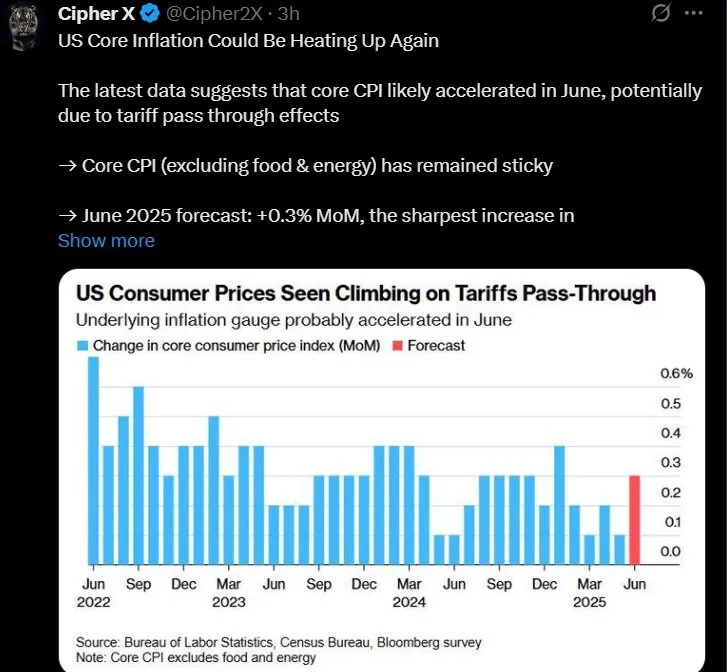
Task: Click the chart source line mentioning Bloomberg survey
Action: pyautogui.click(x=278, y=641)
